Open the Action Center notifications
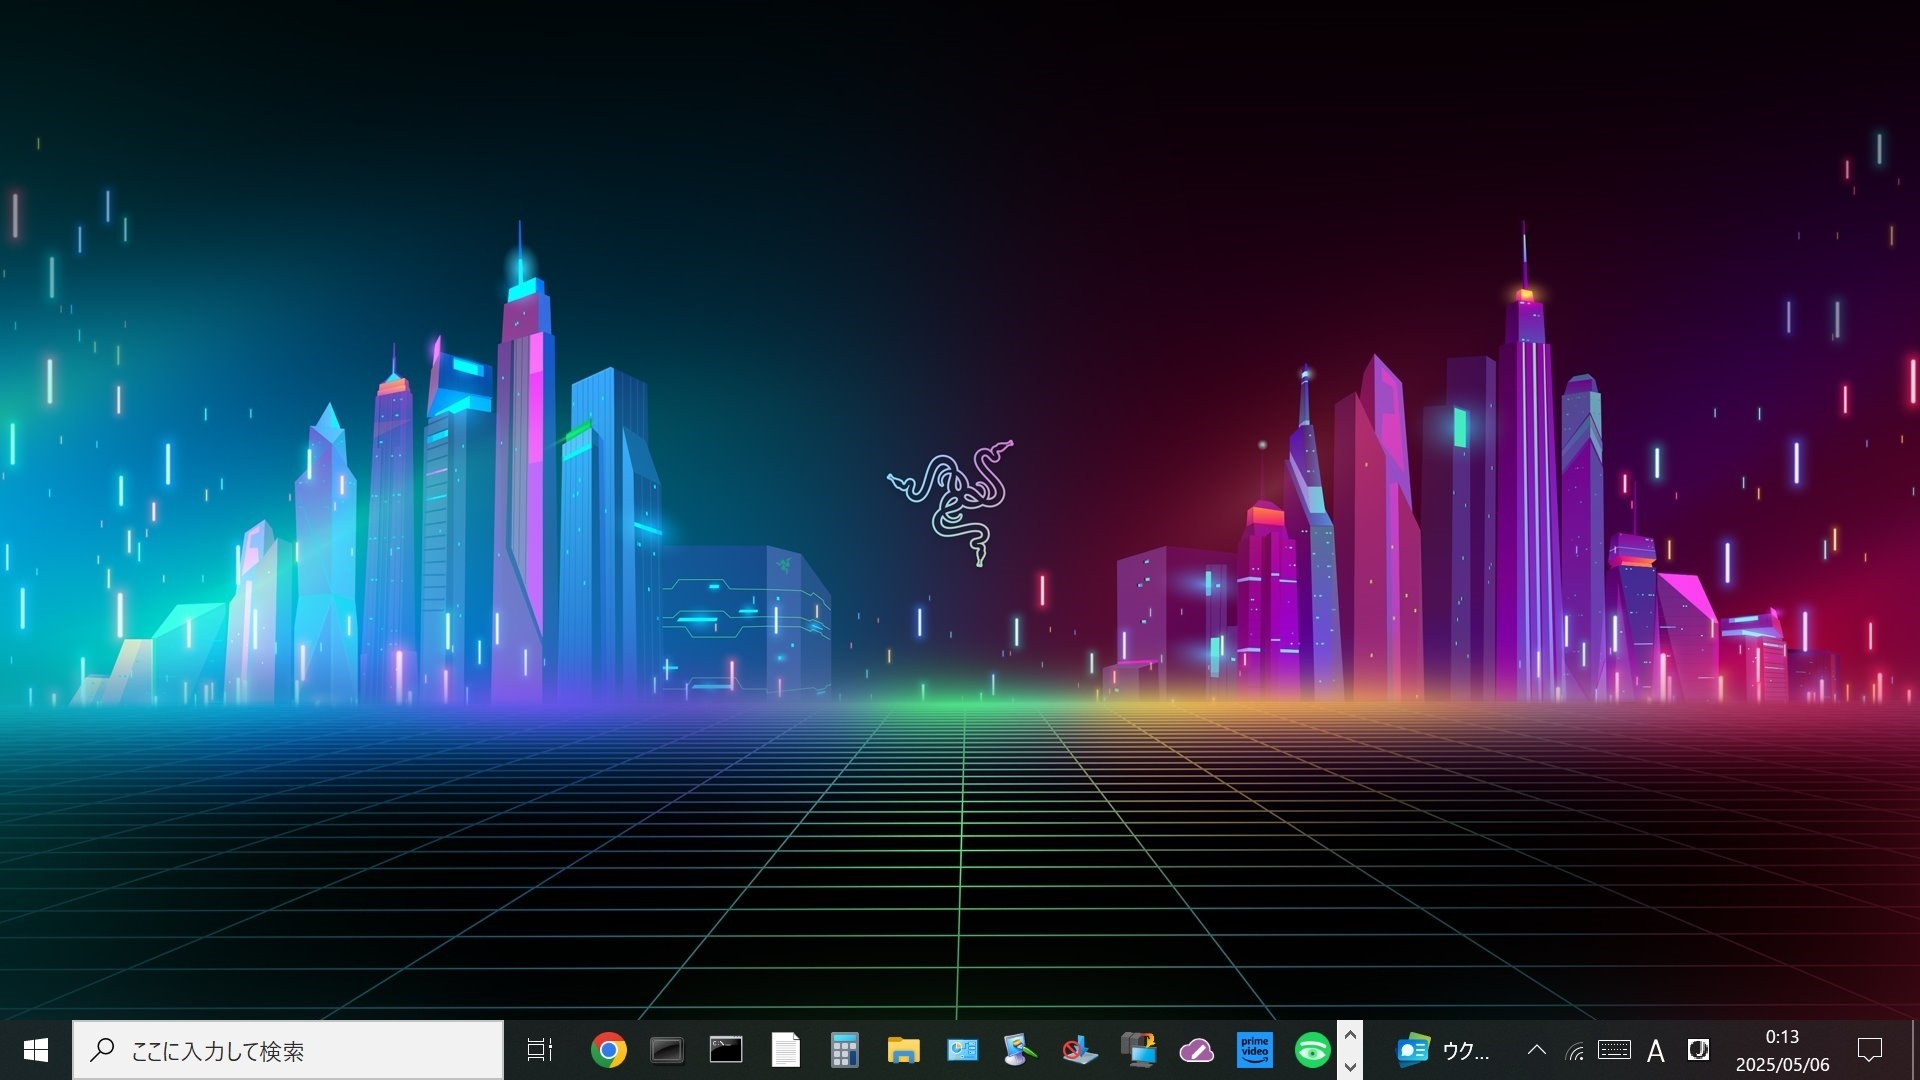 (x=1869, y=1050)
